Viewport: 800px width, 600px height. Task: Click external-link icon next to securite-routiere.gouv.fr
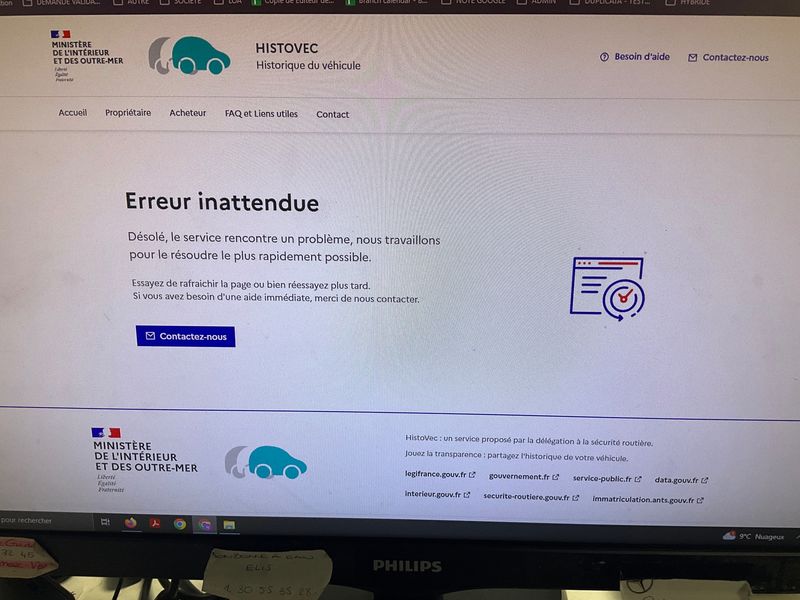tap(576, 497)
